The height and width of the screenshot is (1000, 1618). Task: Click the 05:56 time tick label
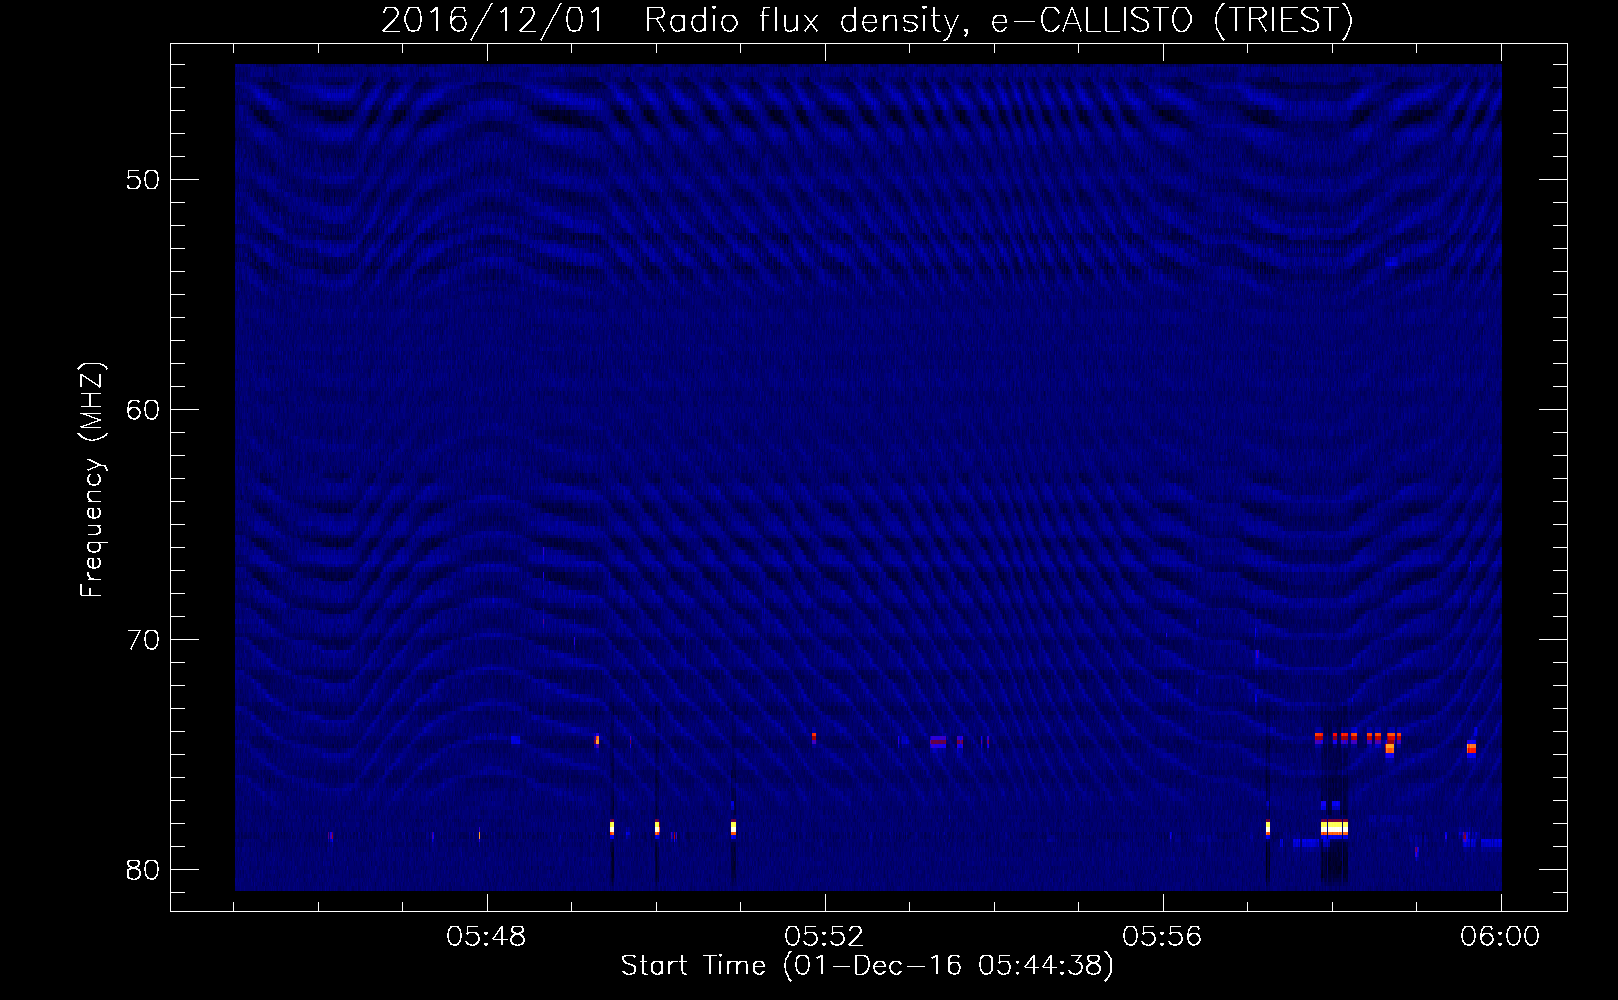point(1163,937)
